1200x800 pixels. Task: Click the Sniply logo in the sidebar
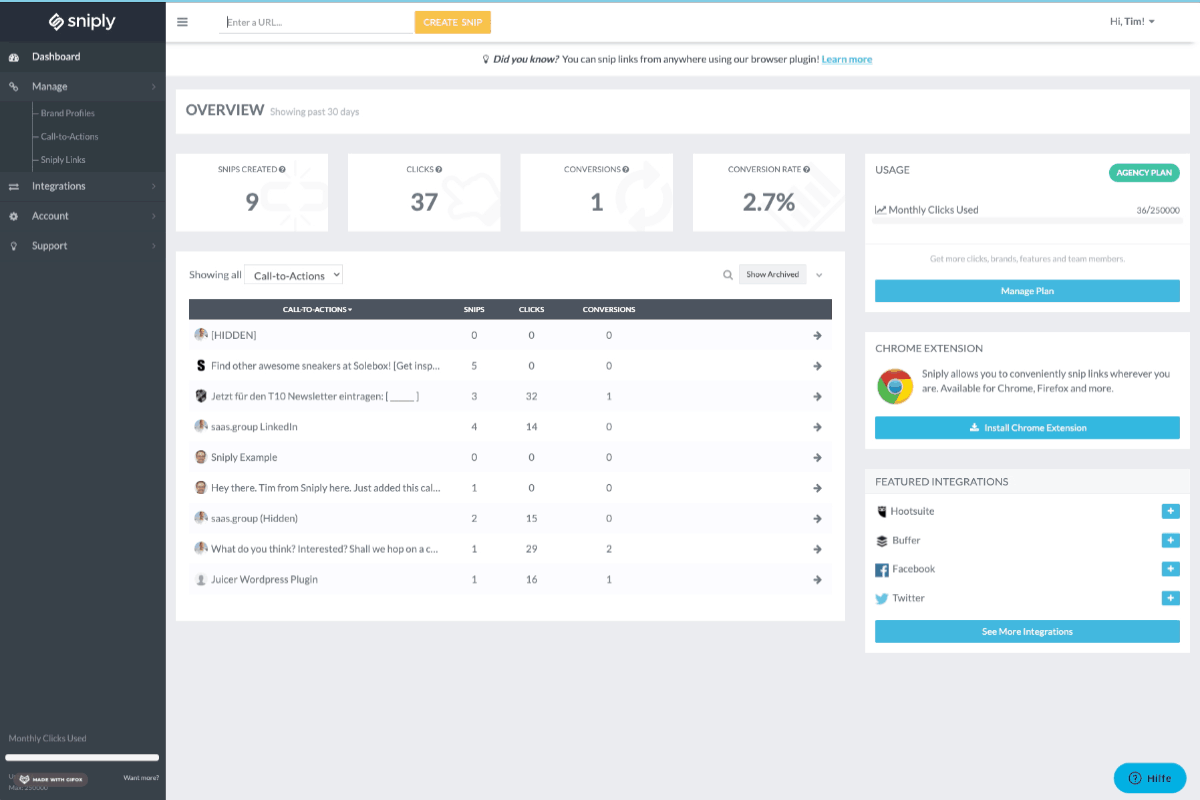82,21
